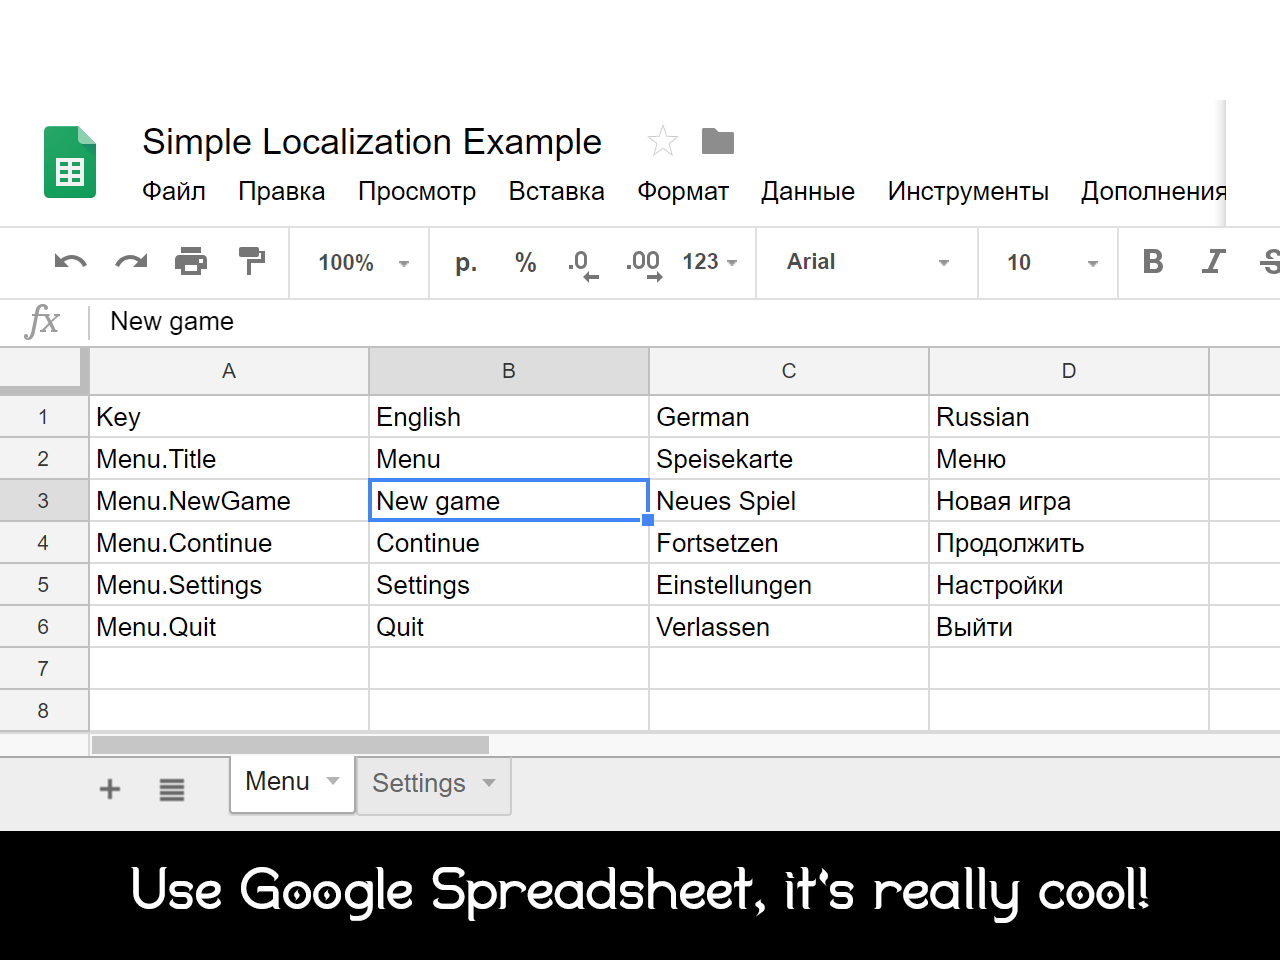Open the Arial font dropdown
The image size is (1280, 960).
[867, 262]
